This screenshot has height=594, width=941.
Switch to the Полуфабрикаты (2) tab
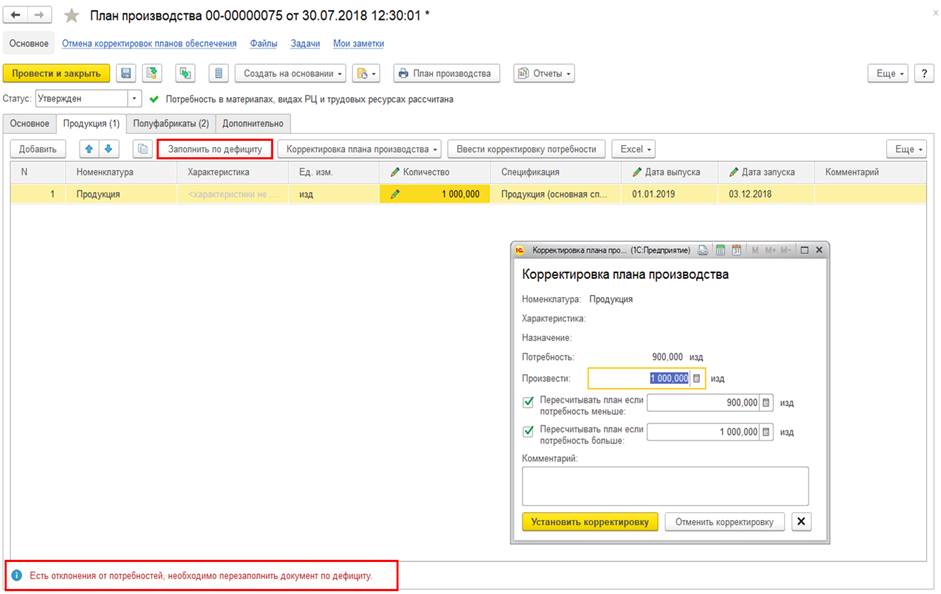(171, 123)
